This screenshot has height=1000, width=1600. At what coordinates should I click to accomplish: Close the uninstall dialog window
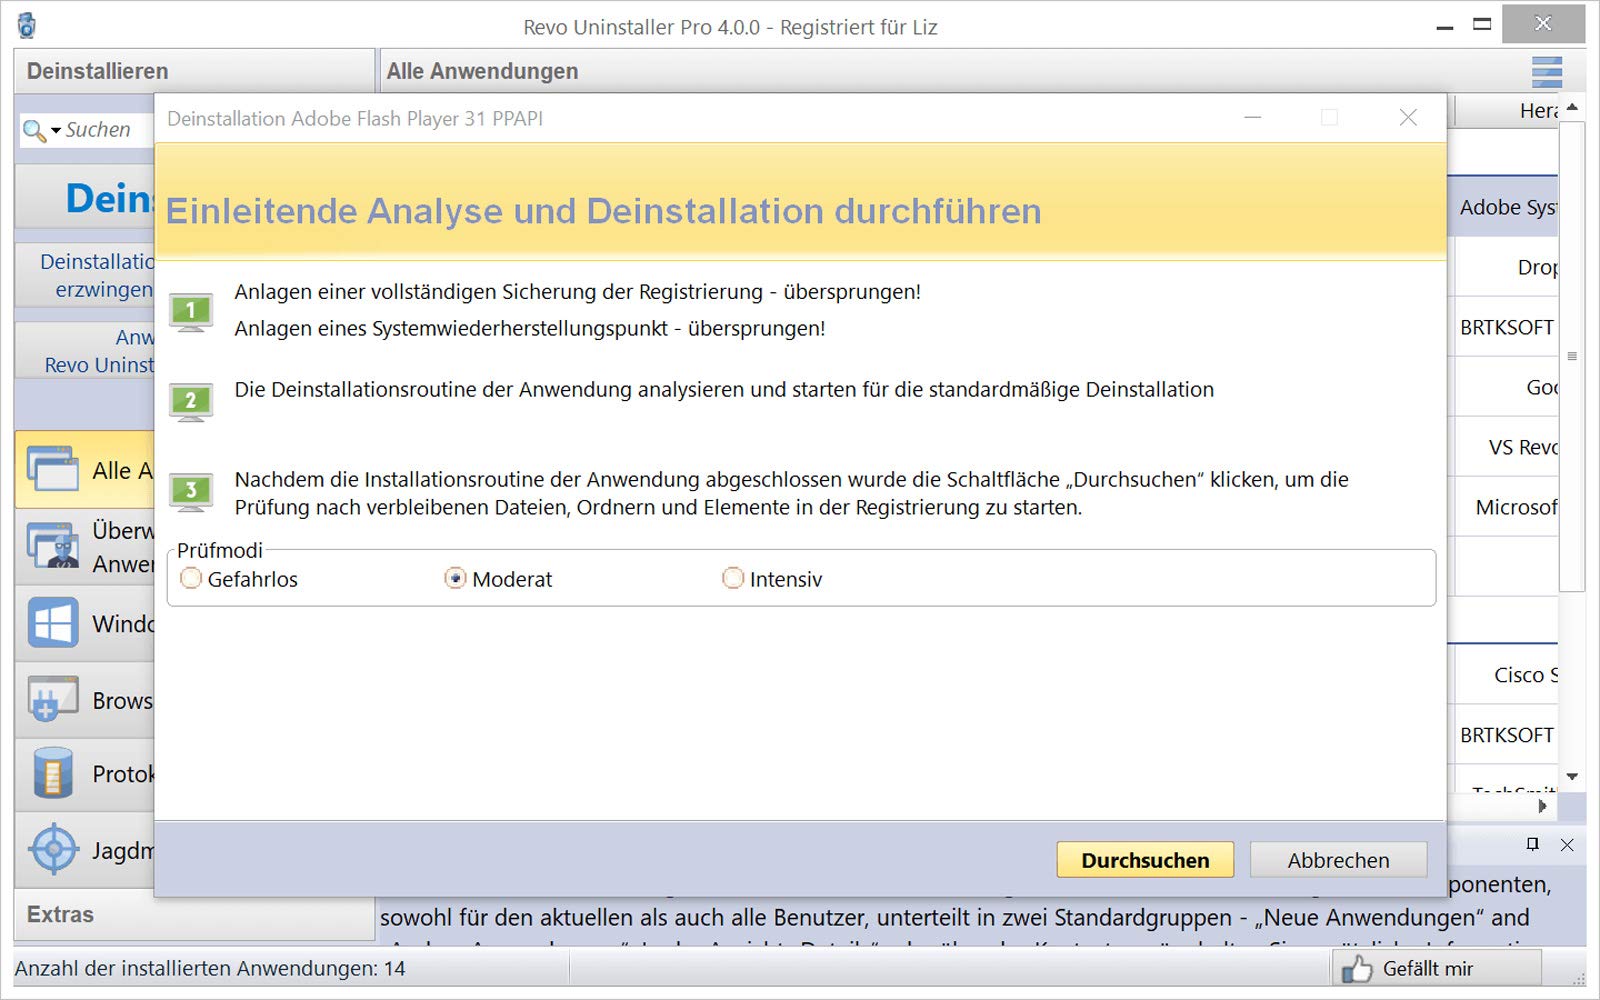(1408, 118)
